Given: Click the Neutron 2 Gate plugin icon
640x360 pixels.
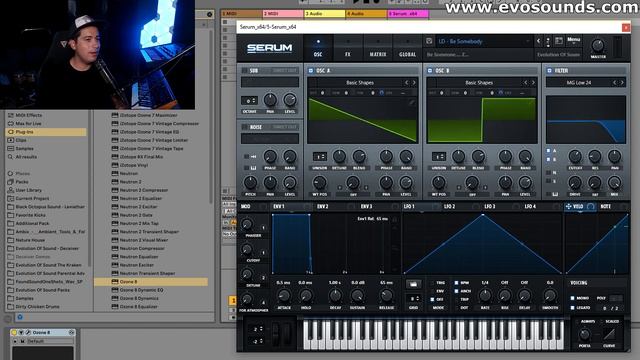Looking at the screenshot, I should [x=115, y=215].
